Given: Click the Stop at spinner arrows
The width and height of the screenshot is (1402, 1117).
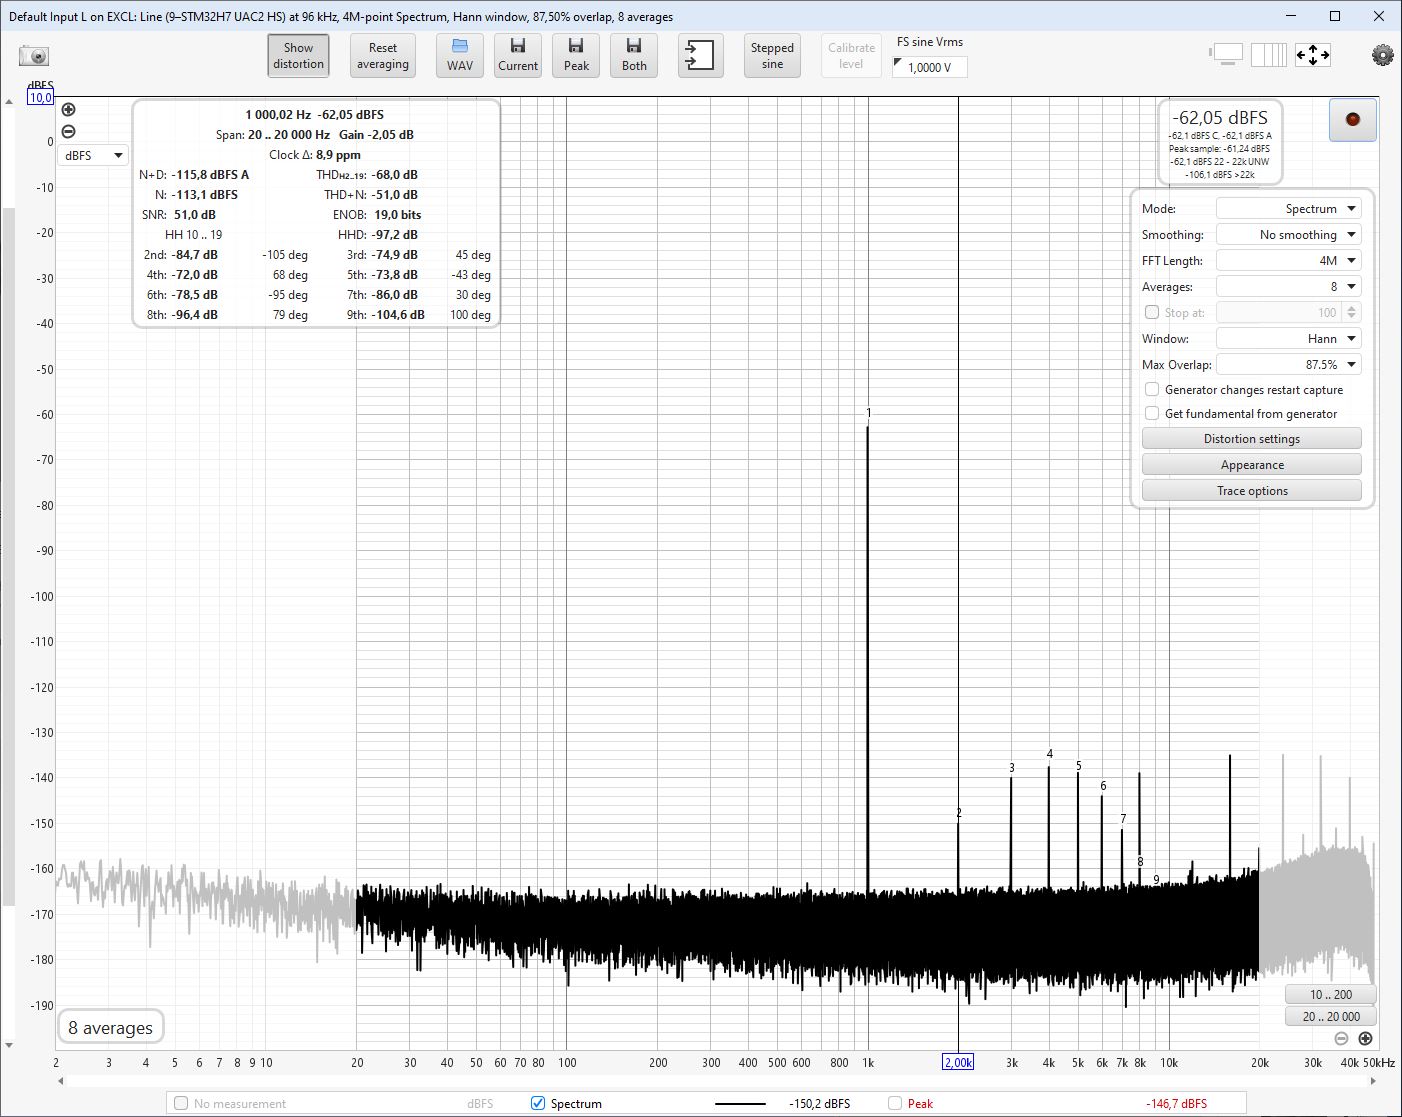Looking at the screenshot, I should [1354, 313].
